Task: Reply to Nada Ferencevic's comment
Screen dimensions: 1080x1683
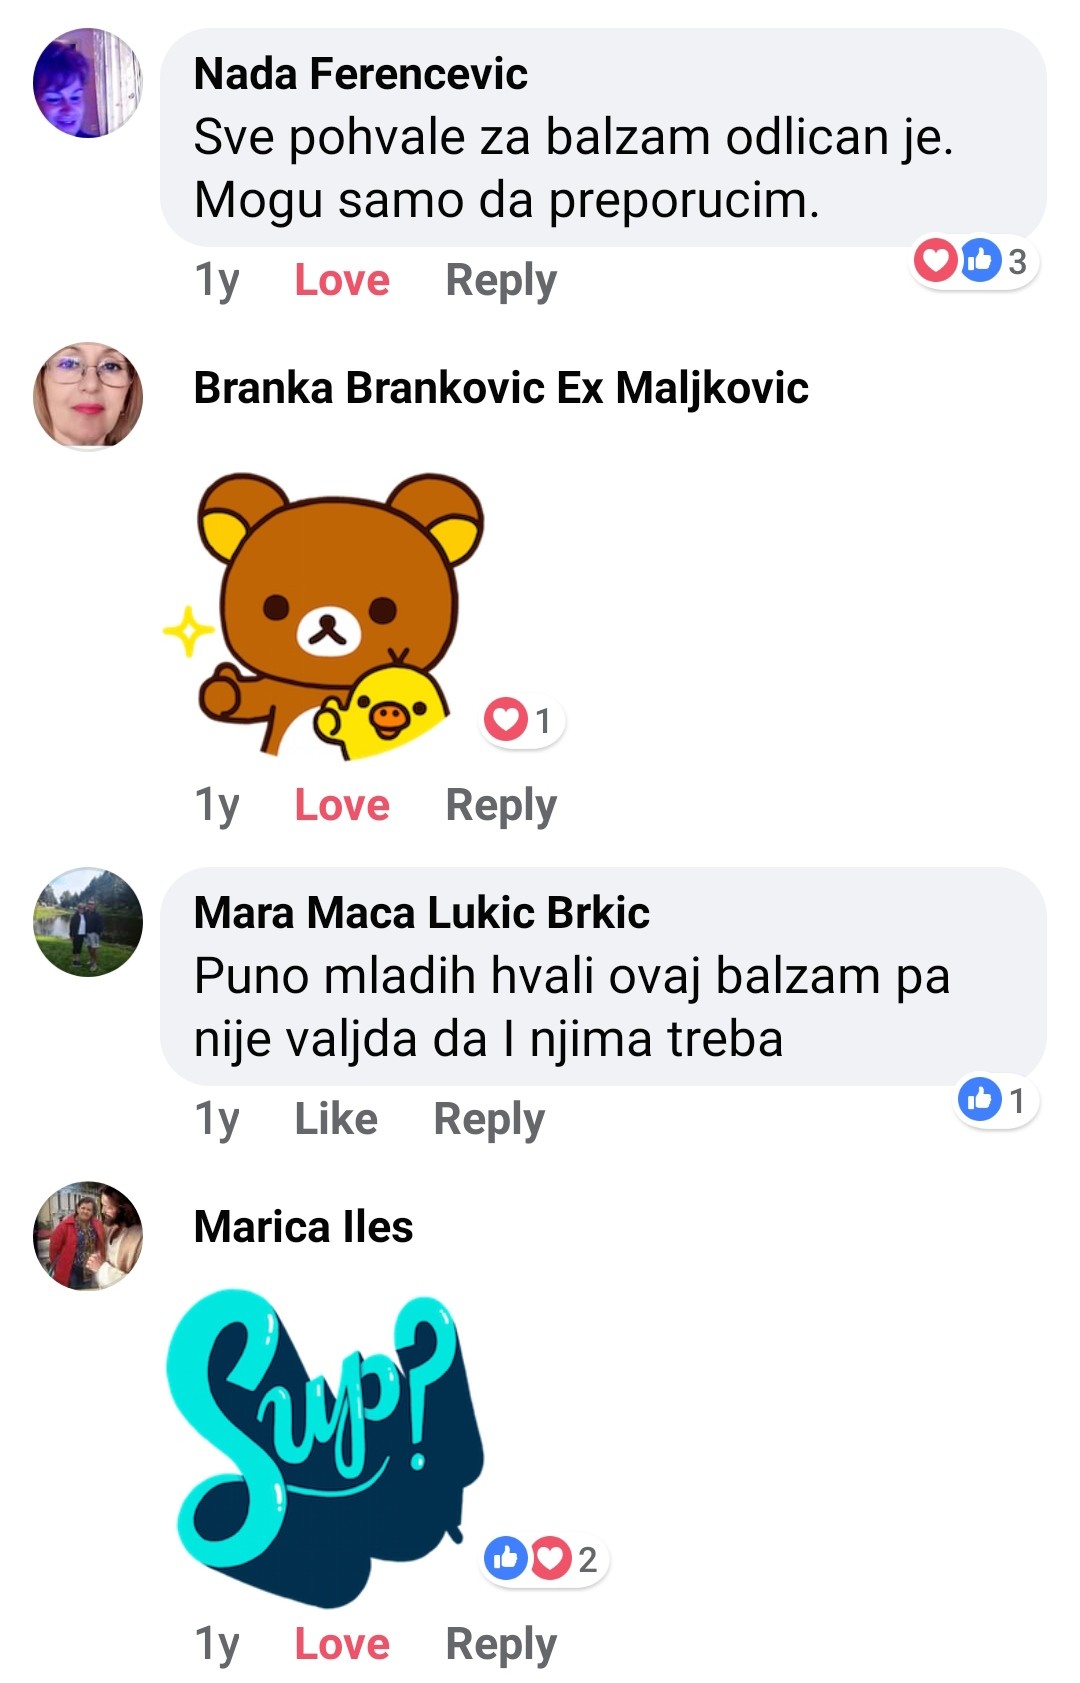Action: (x=501, y=281)
